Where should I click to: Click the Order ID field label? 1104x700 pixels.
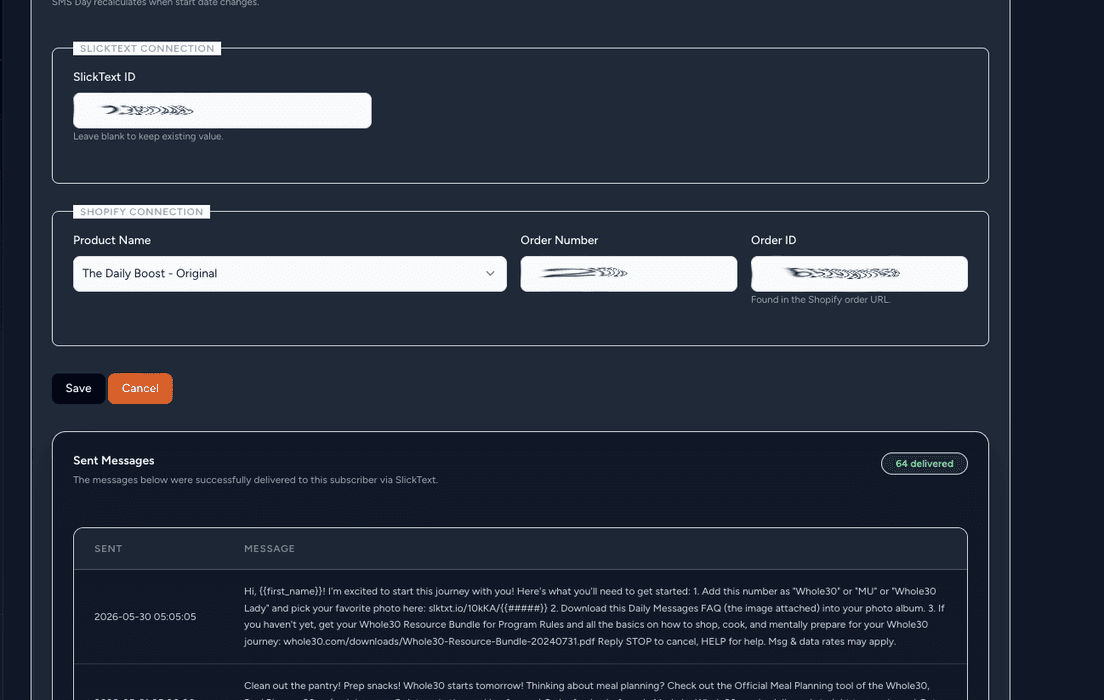click(x=773, y=240)
